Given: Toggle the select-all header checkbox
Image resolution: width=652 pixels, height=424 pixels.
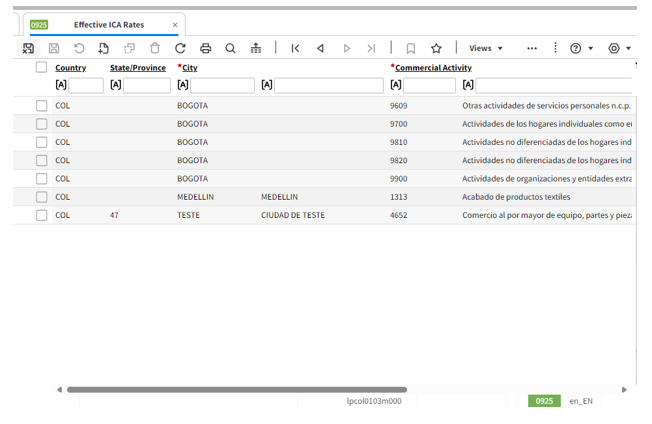Looking at the screenshot, I should pos(41,67).
